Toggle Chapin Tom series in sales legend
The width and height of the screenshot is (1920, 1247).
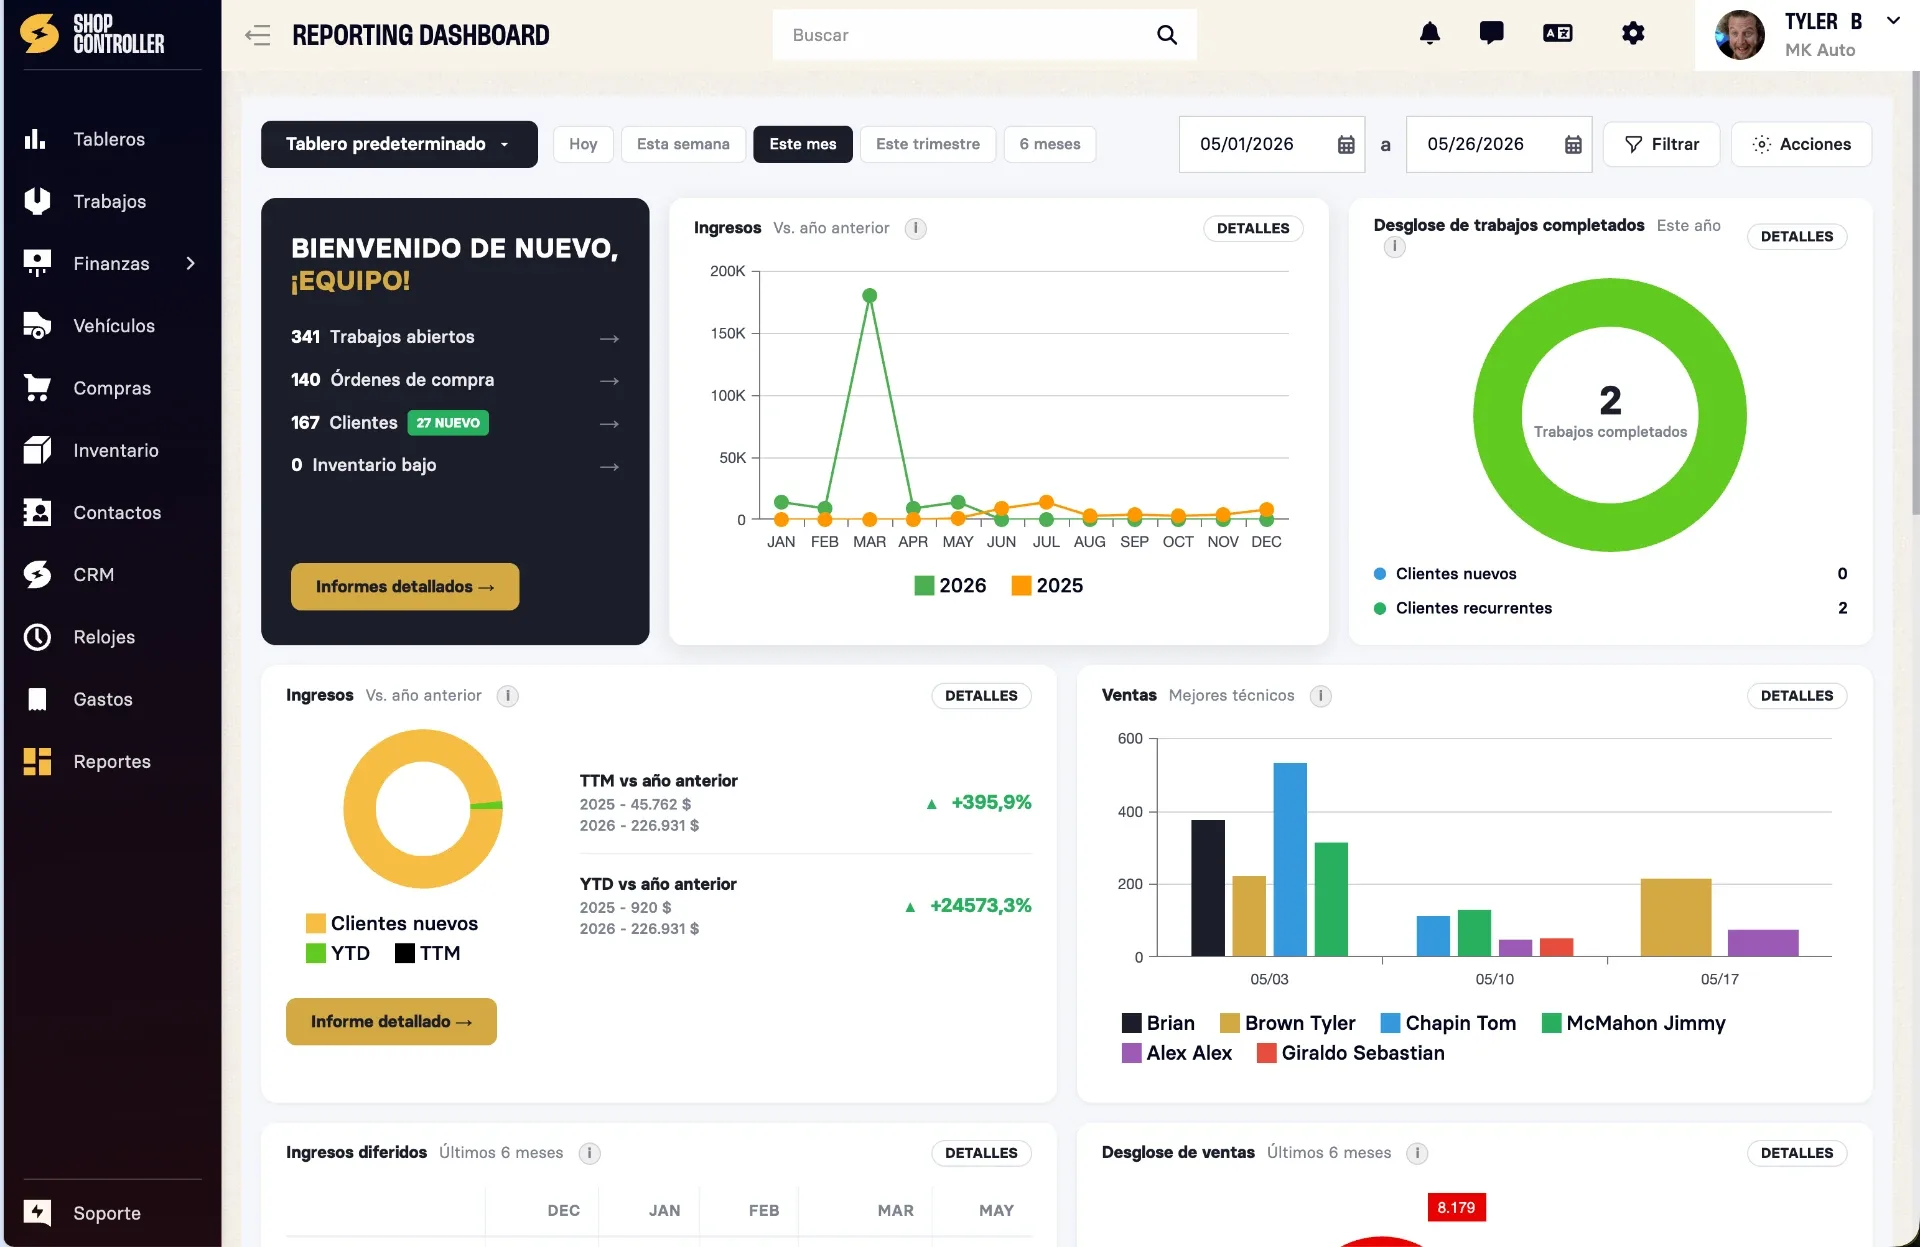(x=1448, y=1023)
